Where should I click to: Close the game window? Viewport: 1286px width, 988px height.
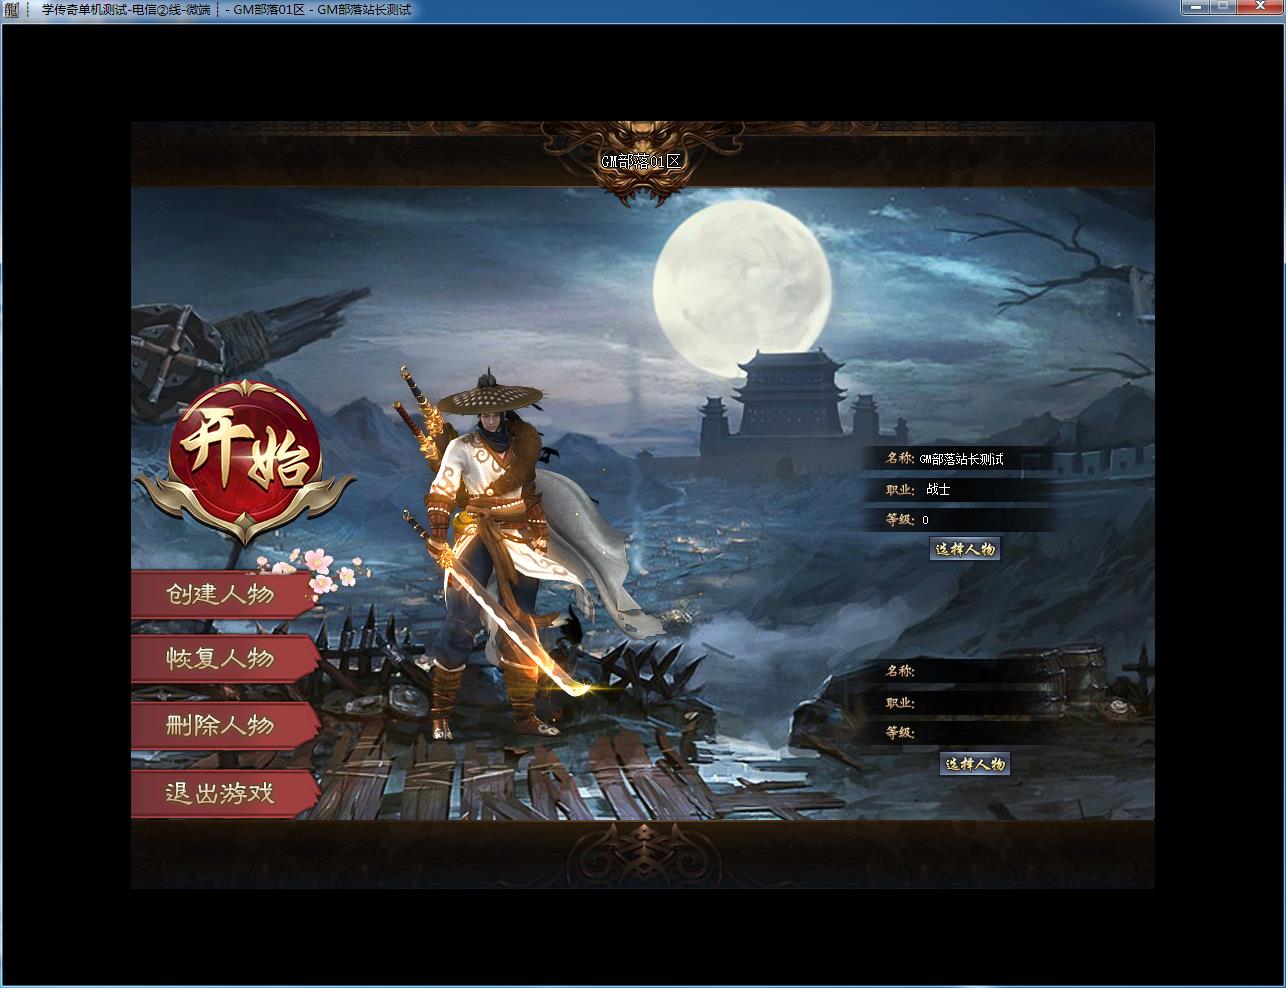point(1259,7)
